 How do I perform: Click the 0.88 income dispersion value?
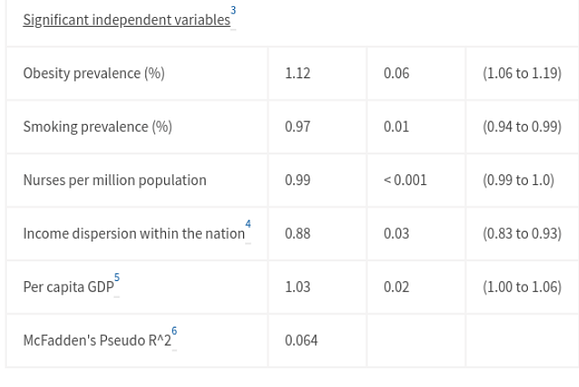click(298, 234)
